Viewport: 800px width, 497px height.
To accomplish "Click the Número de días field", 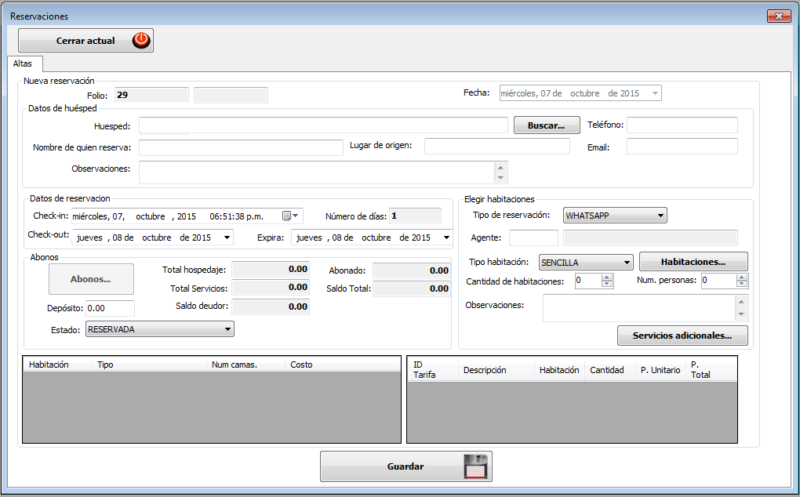I will coord(415,216).
